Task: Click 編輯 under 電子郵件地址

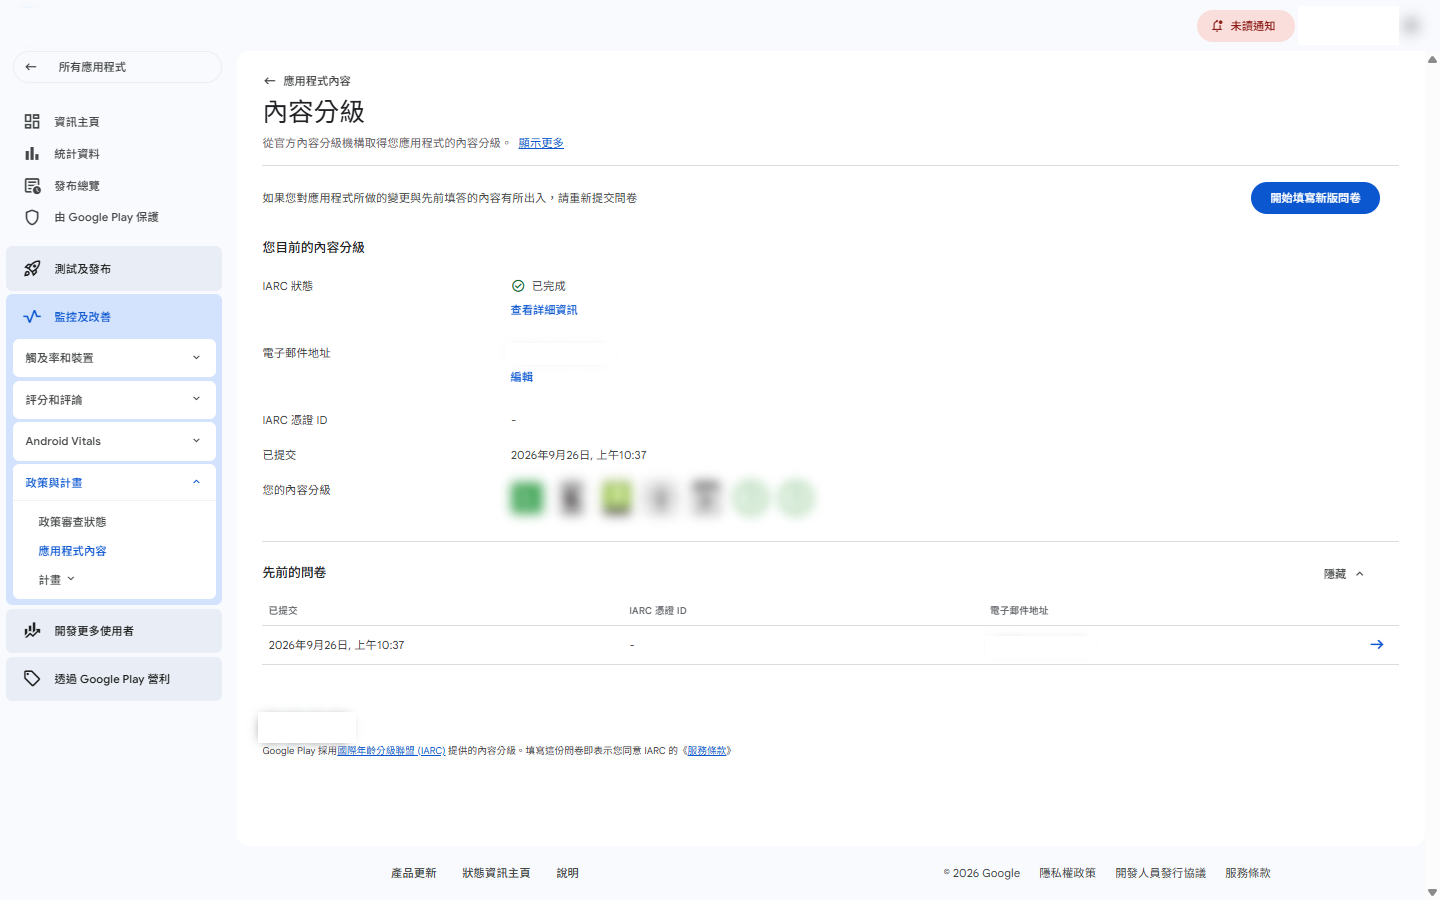Action: point(522,377)
